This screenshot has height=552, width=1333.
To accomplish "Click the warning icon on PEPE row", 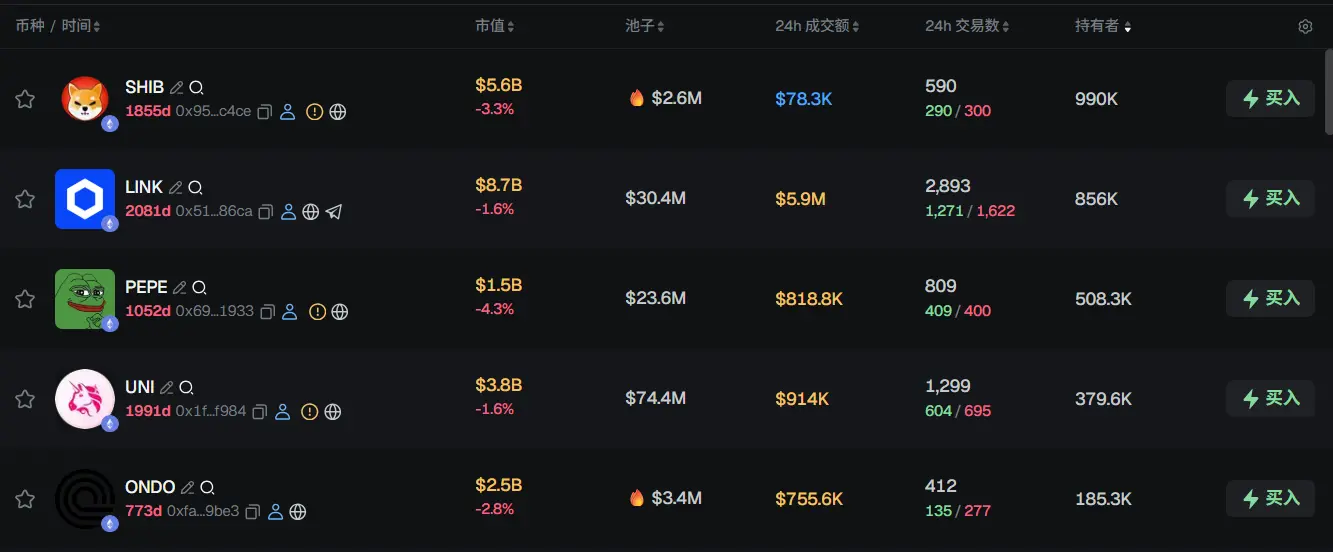I will pos(317,312).
